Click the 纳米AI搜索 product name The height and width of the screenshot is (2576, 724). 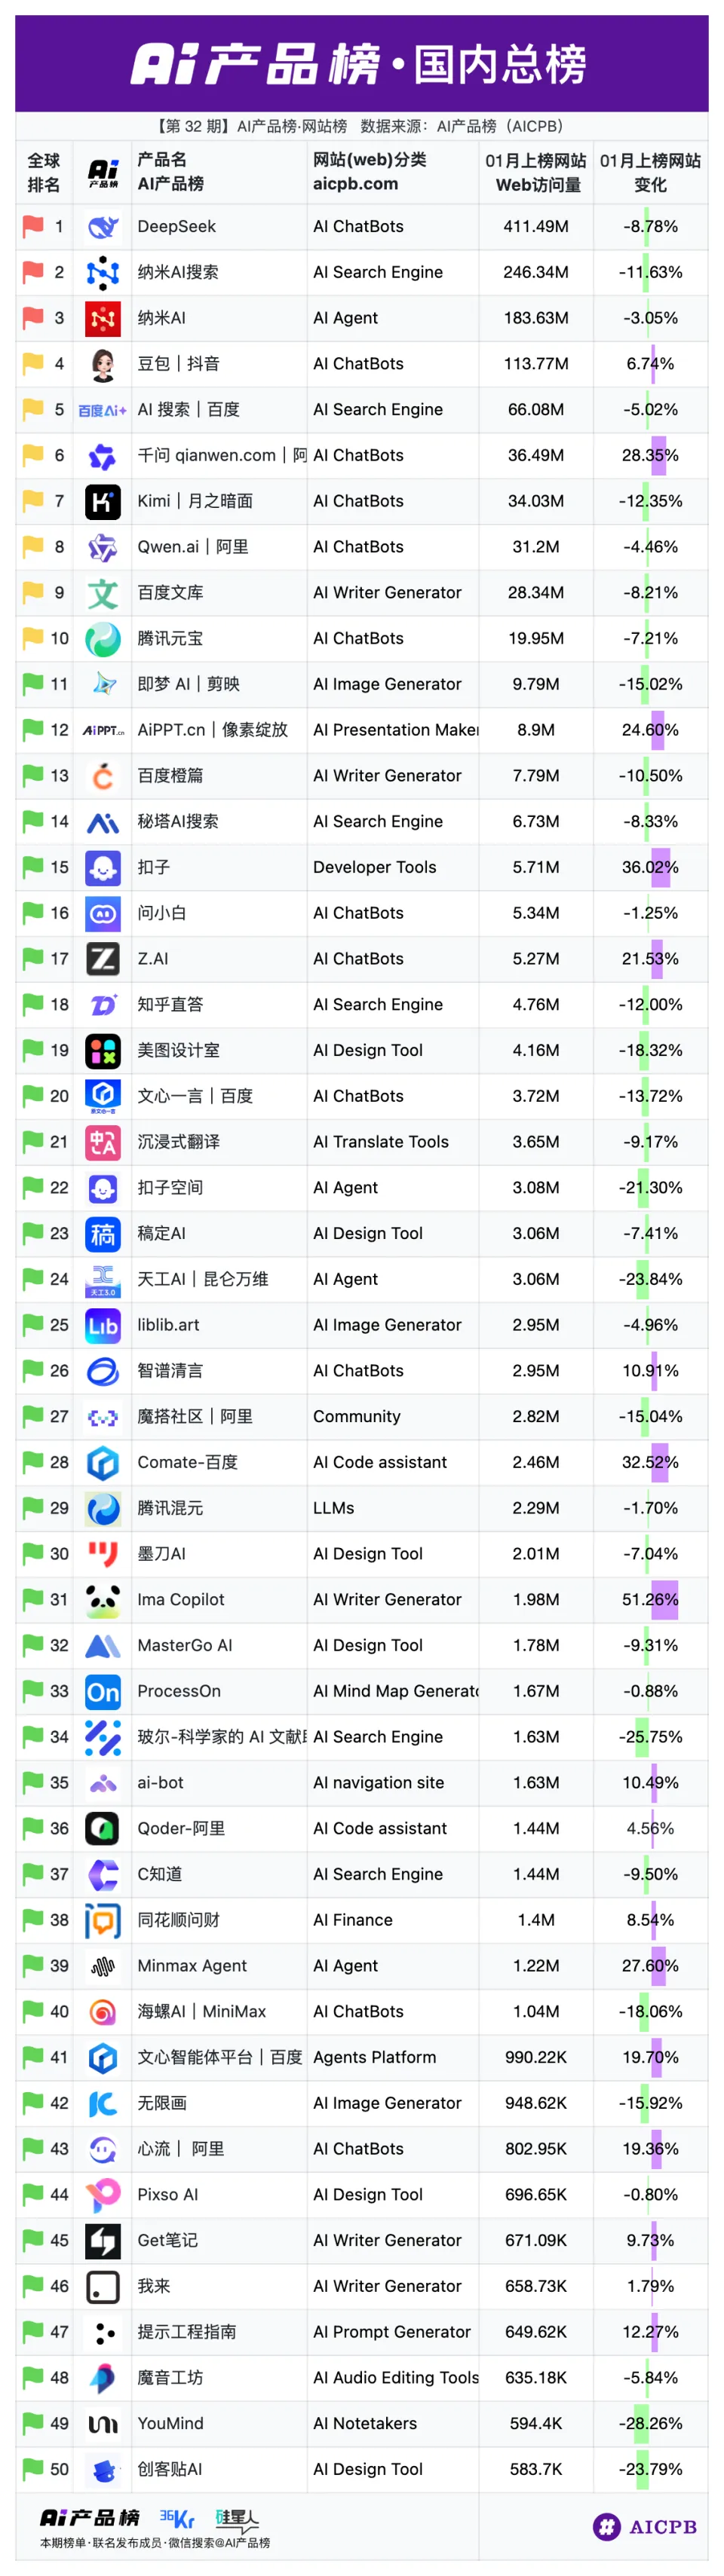pos(178,272)
